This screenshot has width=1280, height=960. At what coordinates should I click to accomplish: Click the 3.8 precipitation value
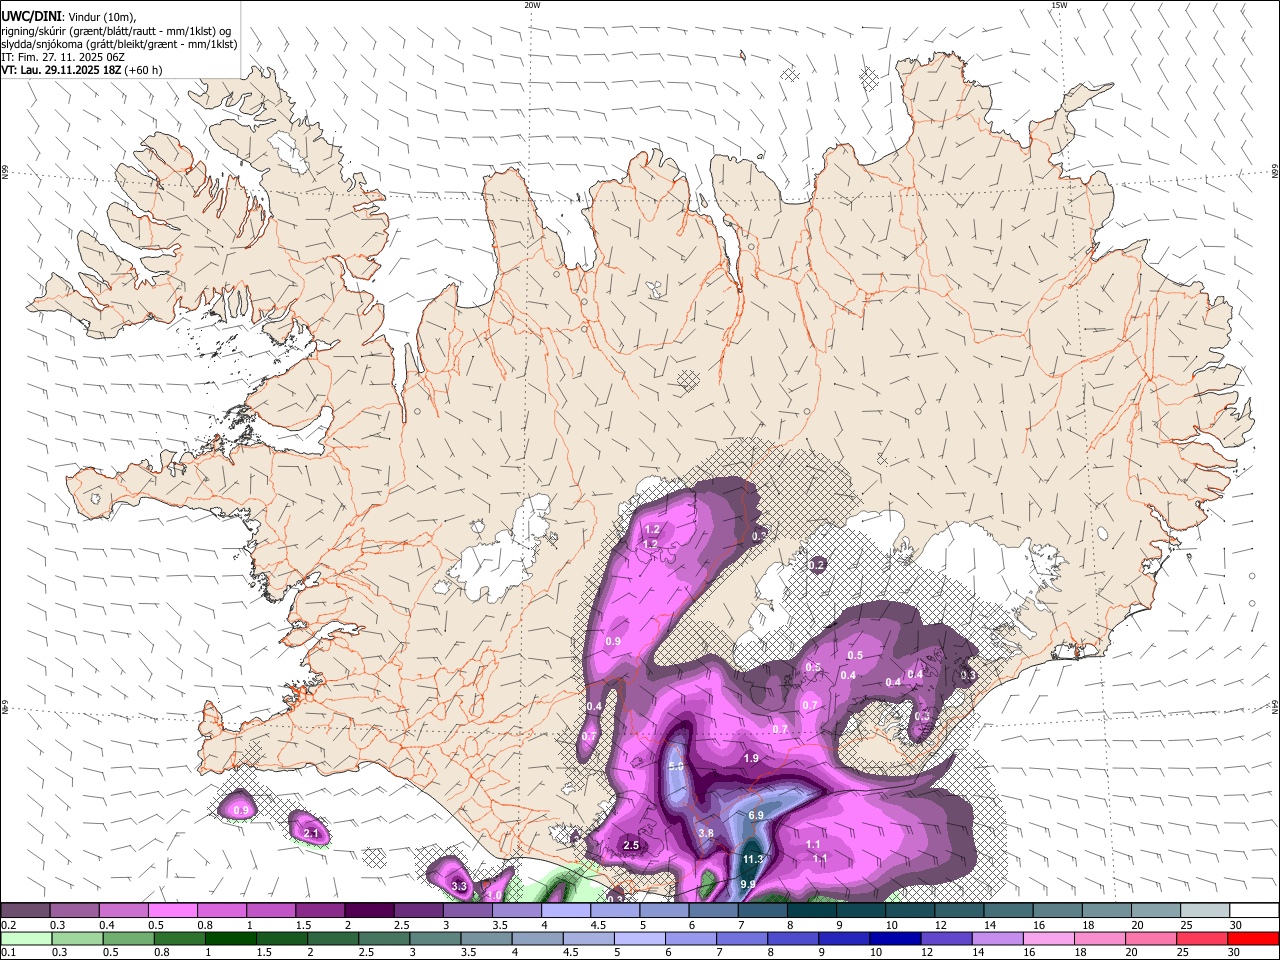click(x=706, y=833)
